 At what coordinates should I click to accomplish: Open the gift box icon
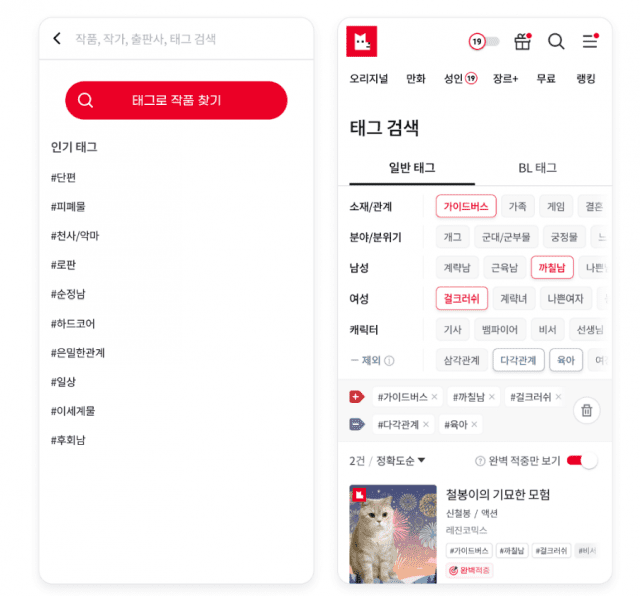(x=522, y=41)
